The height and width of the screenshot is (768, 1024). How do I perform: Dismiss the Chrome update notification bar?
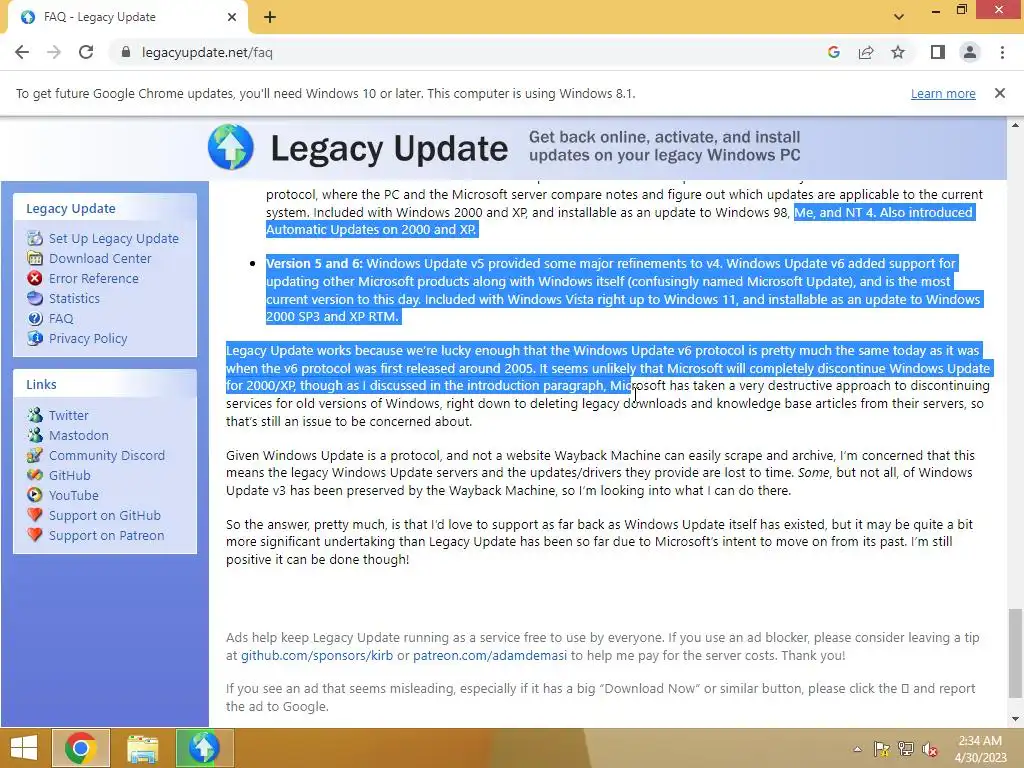1000,93
